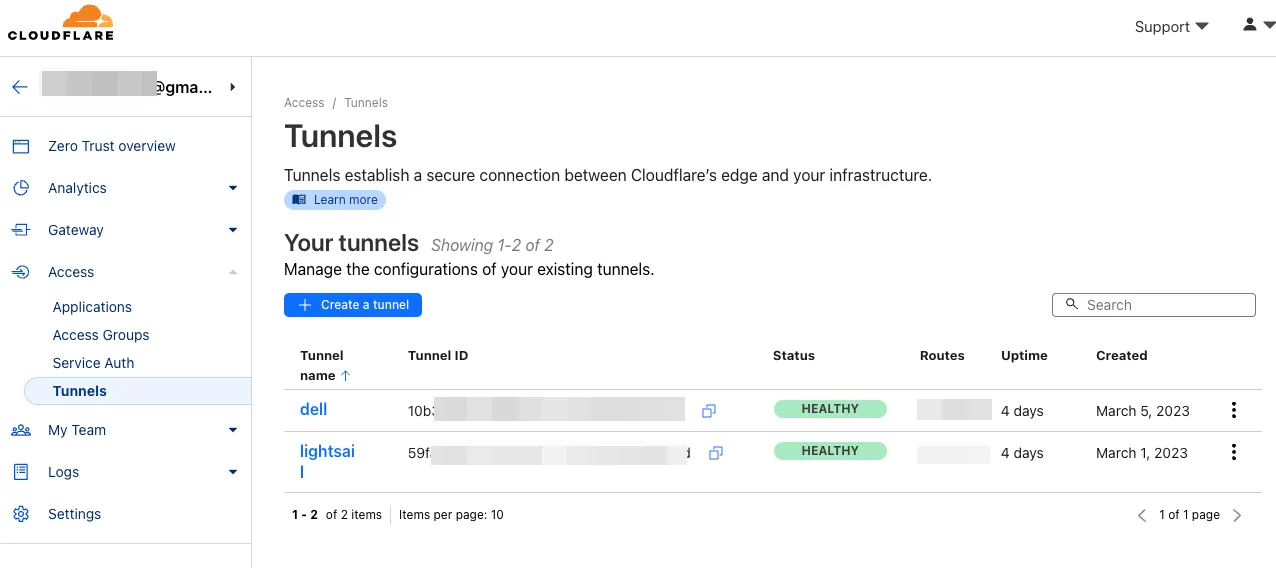Copy the lightsail tunnel ID
This screenshot has height=568, width=1276.
pyautogui.click(x=716, y=453)
